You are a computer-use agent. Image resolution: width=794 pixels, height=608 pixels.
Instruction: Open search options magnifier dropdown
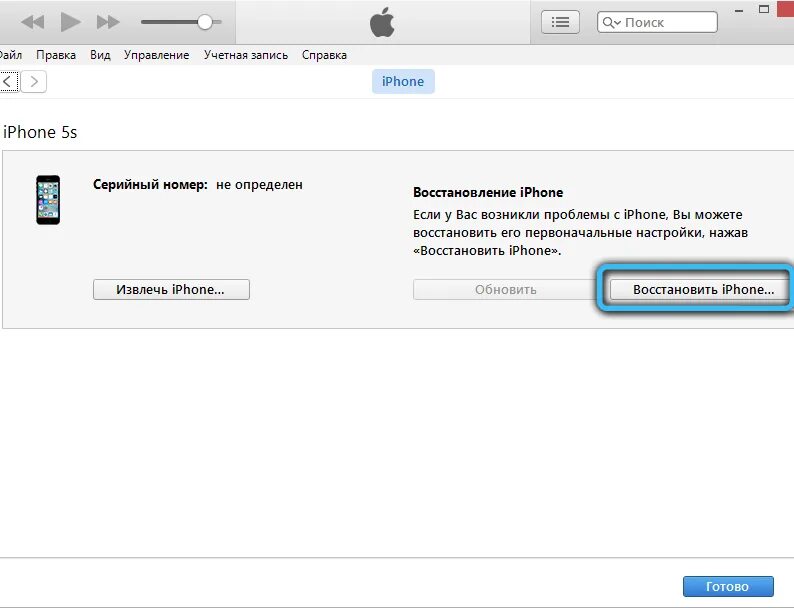pos(611,22)
